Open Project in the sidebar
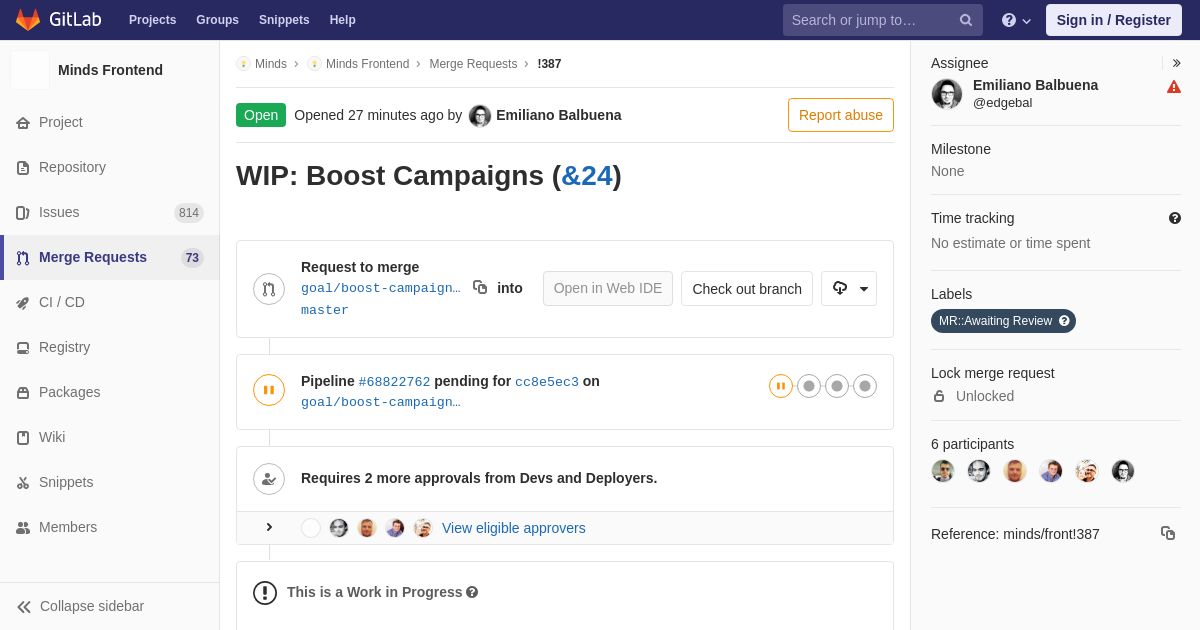The width and height of the screenshot is (1200, 630). pos(110,122)
